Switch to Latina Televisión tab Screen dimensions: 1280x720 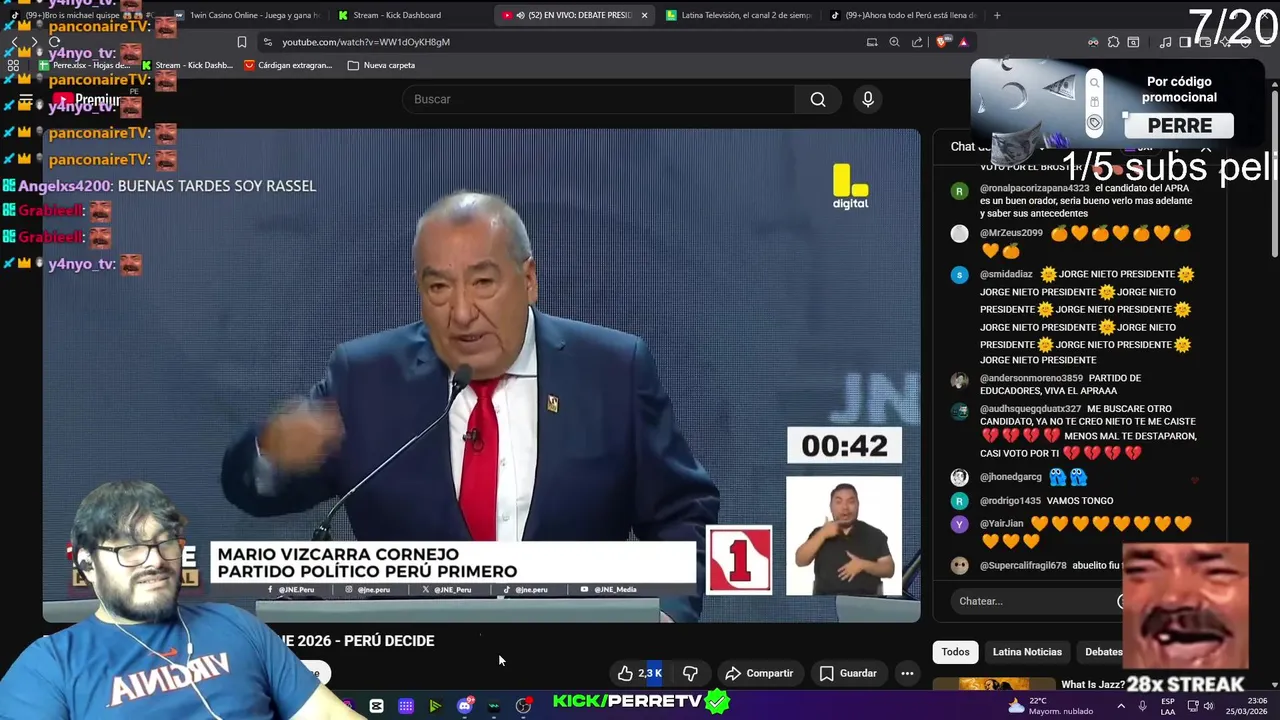738,15
